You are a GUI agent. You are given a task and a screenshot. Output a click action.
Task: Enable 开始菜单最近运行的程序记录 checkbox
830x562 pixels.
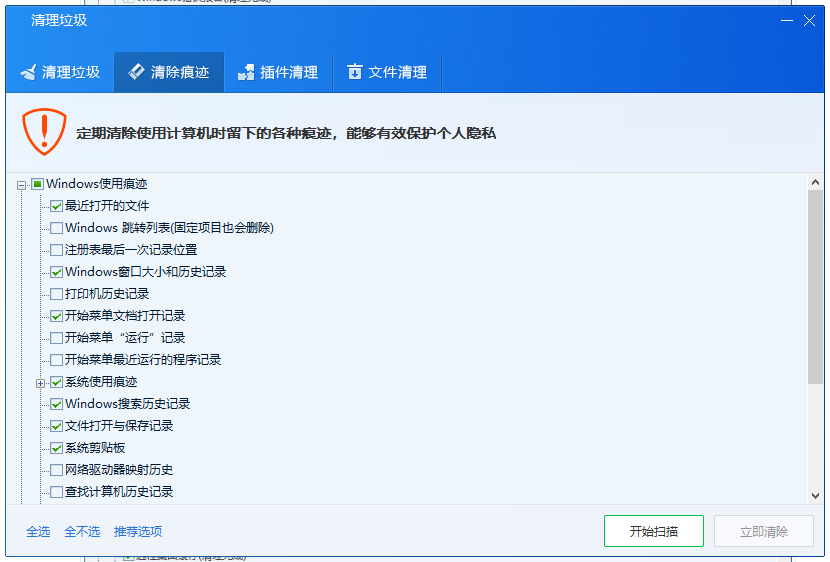point(57,360)
